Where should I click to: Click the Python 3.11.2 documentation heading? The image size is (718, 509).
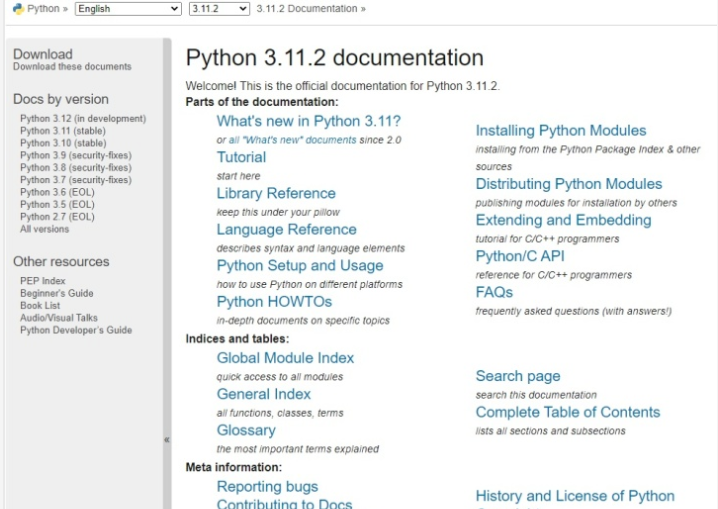335,58
